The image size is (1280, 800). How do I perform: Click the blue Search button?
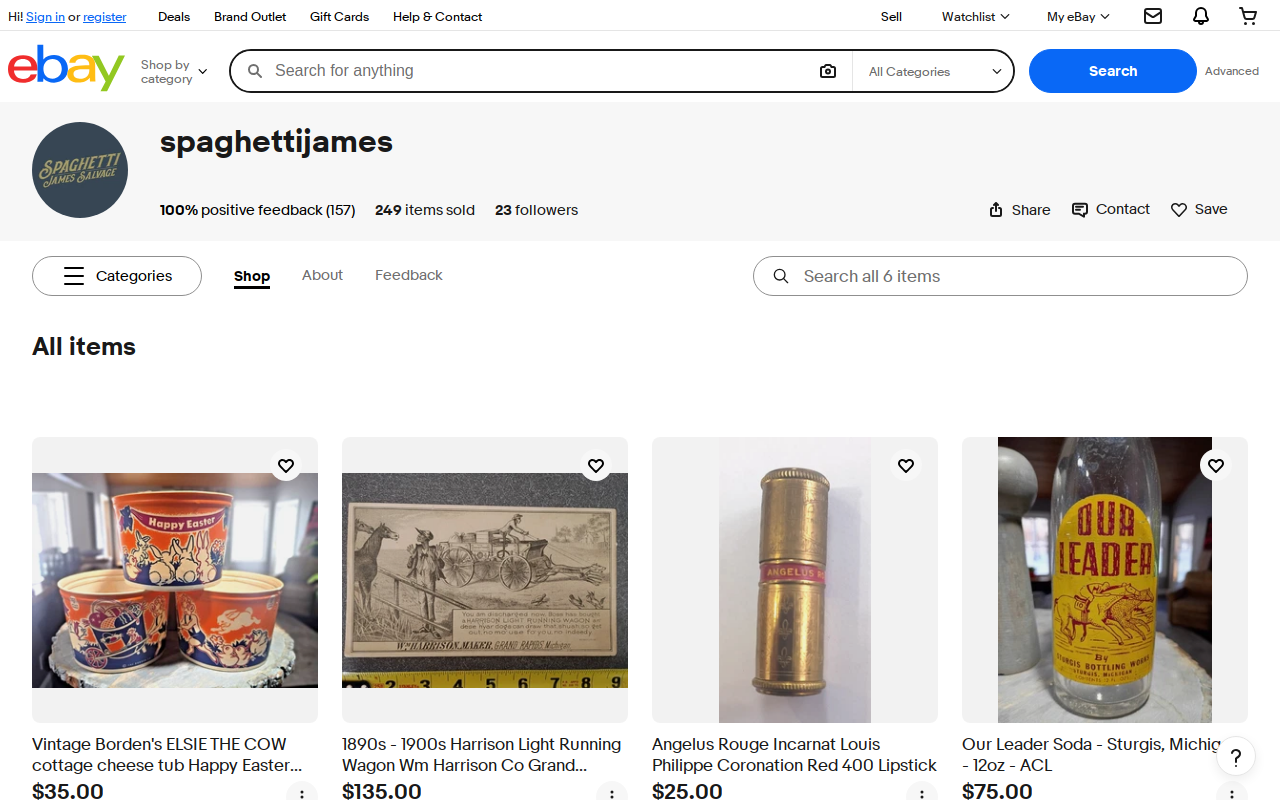point(1112,71)
